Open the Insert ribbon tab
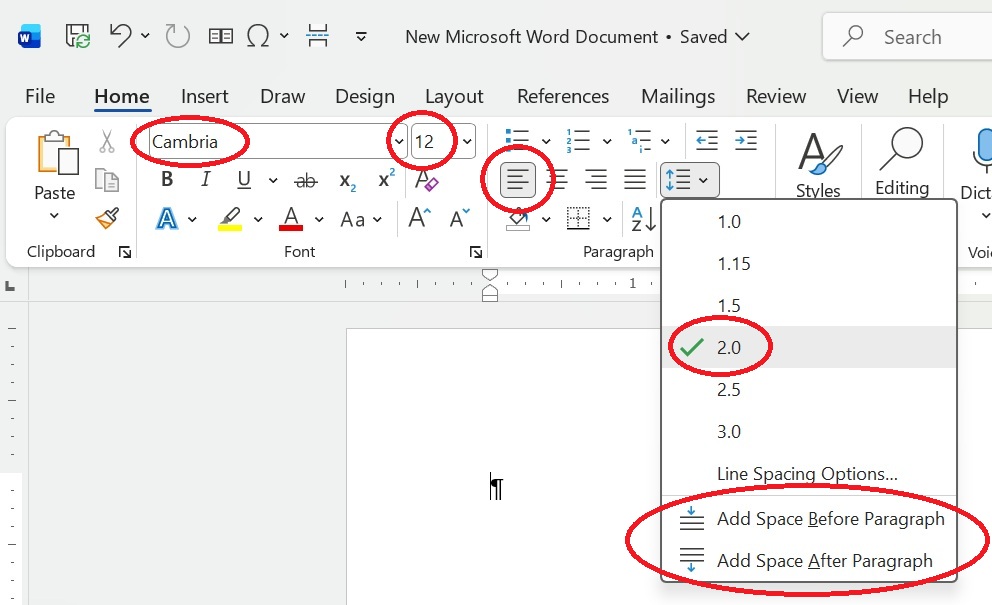This screenshot has height=605, width=992. click(204, 97)
